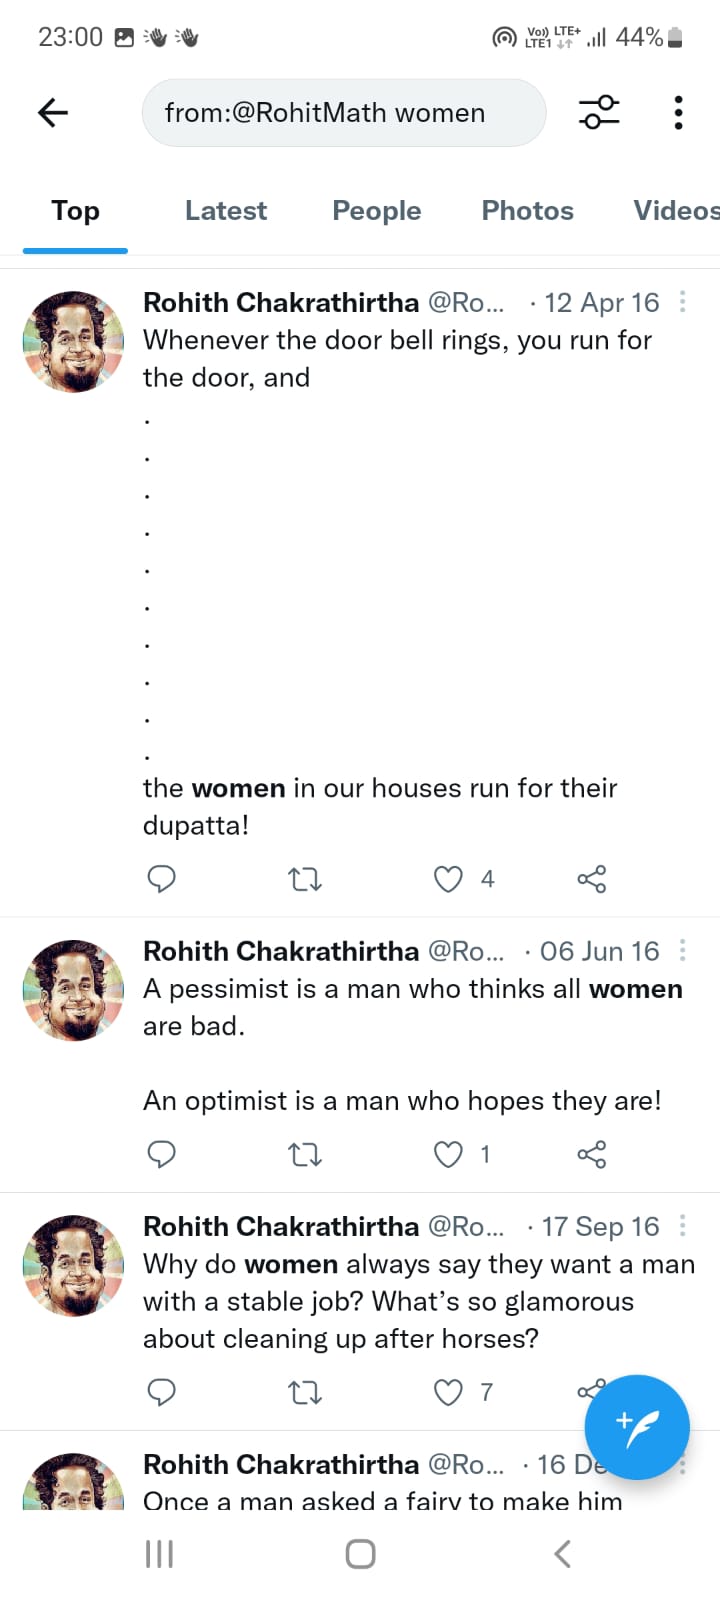Tap the back arrow in search header
Screen dimensions: 720x1600
coord(53,113)
